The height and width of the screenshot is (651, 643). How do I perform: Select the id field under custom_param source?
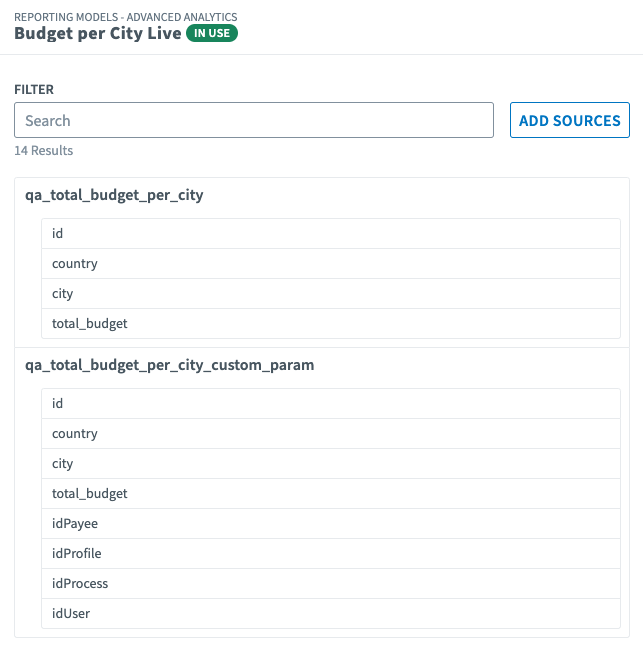pyautogui.click(x=330, y=404)
